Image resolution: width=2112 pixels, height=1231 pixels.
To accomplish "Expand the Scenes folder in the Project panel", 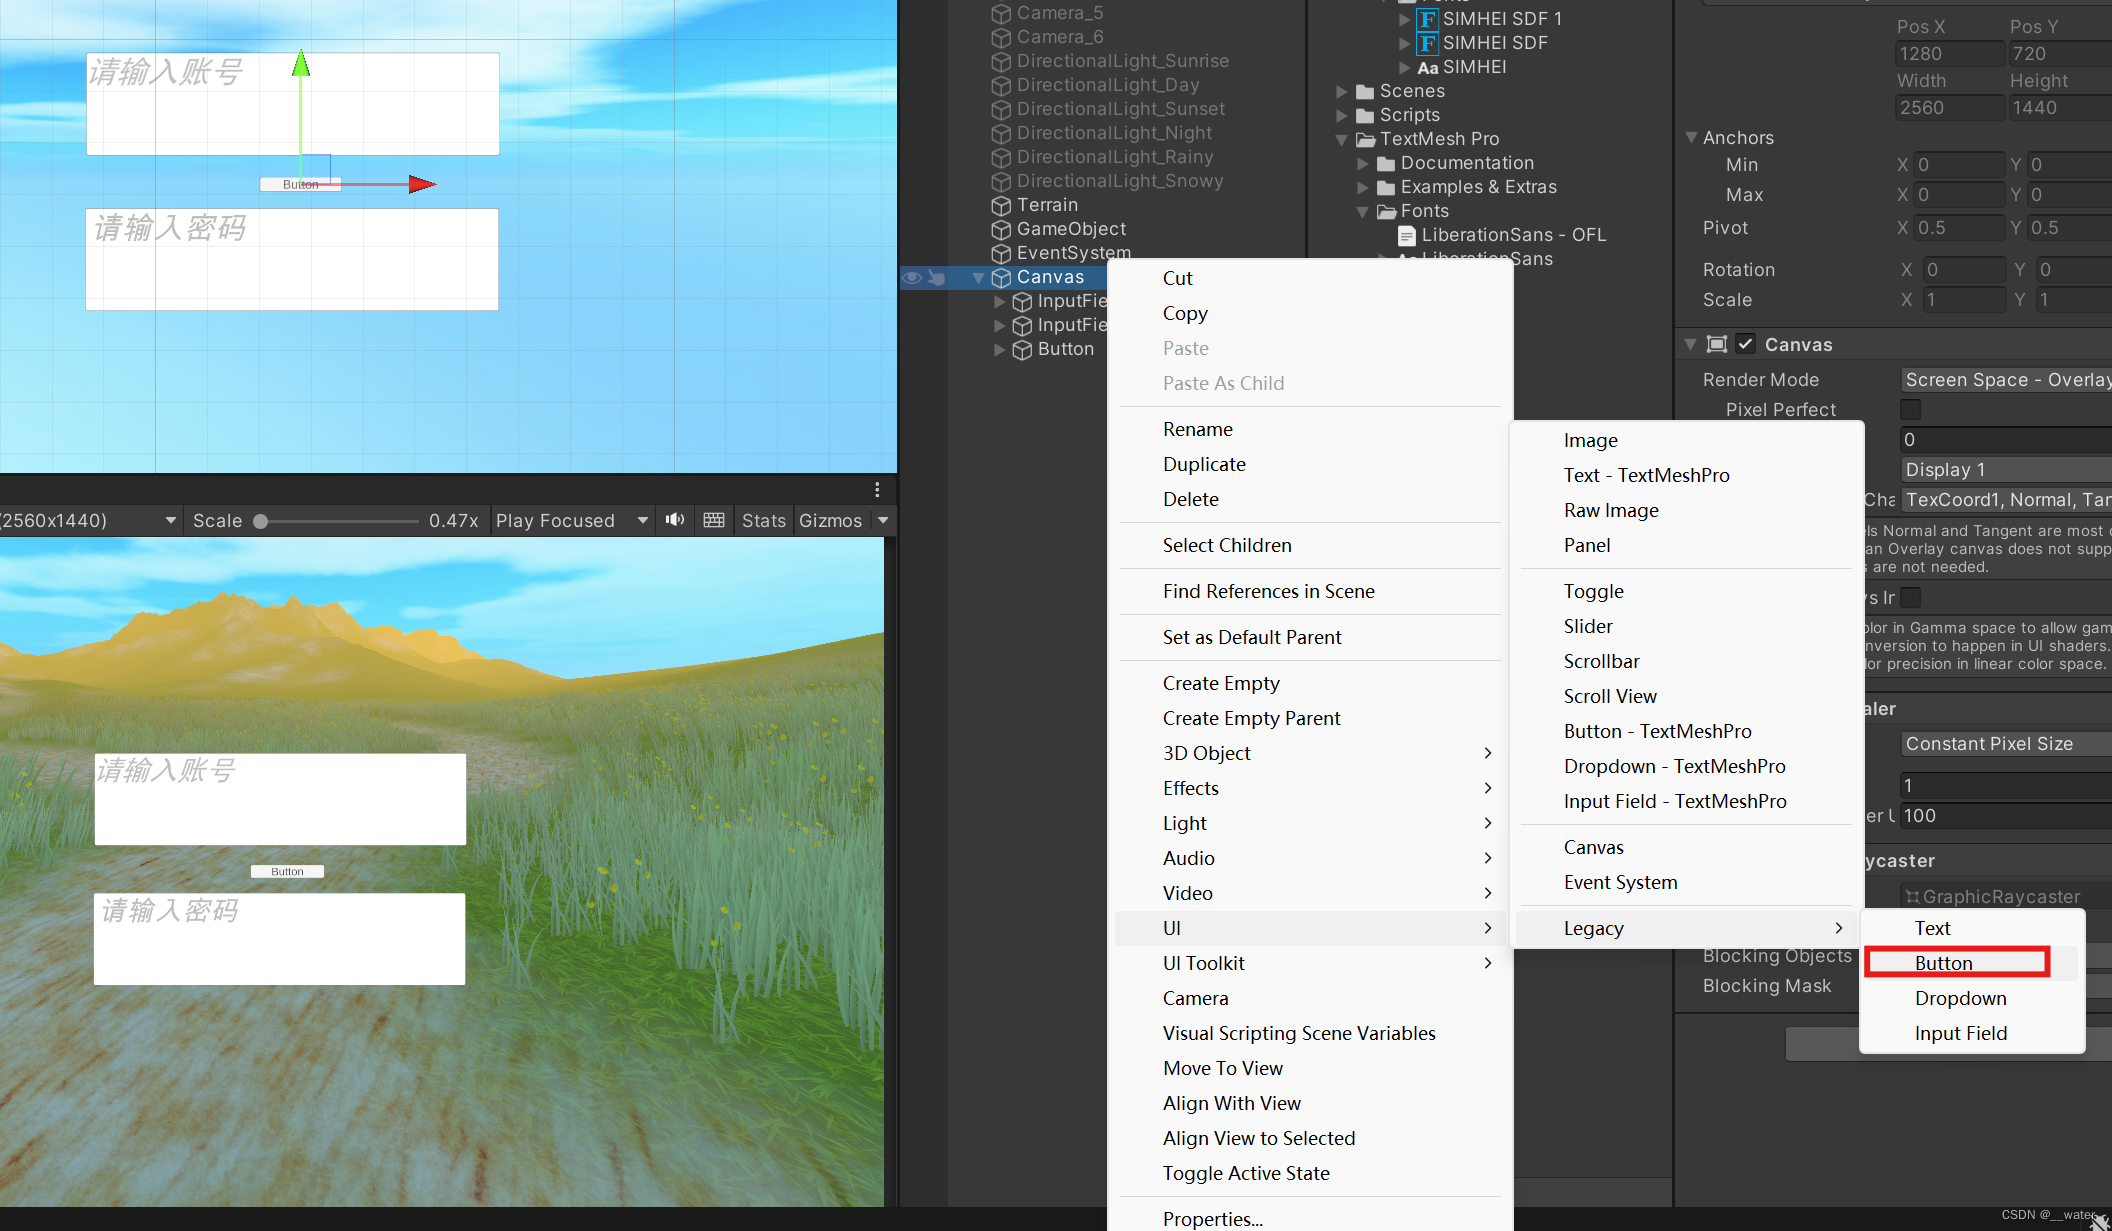I will click(x=1342, y=92).
